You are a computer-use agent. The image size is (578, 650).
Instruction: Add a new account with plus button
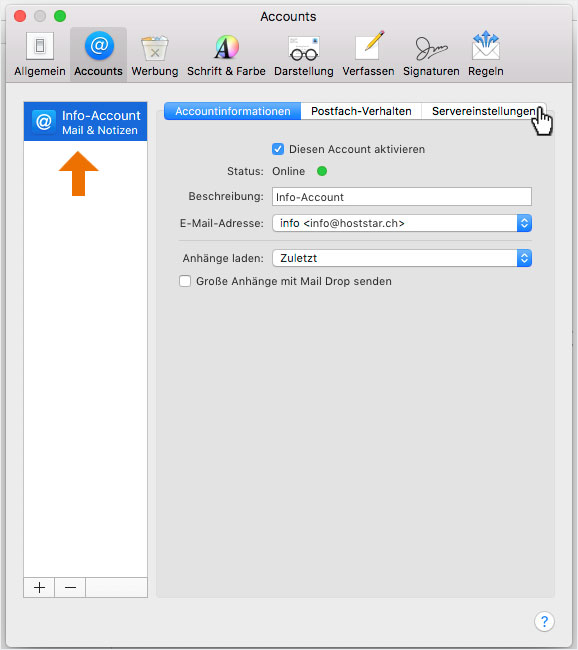39,587
